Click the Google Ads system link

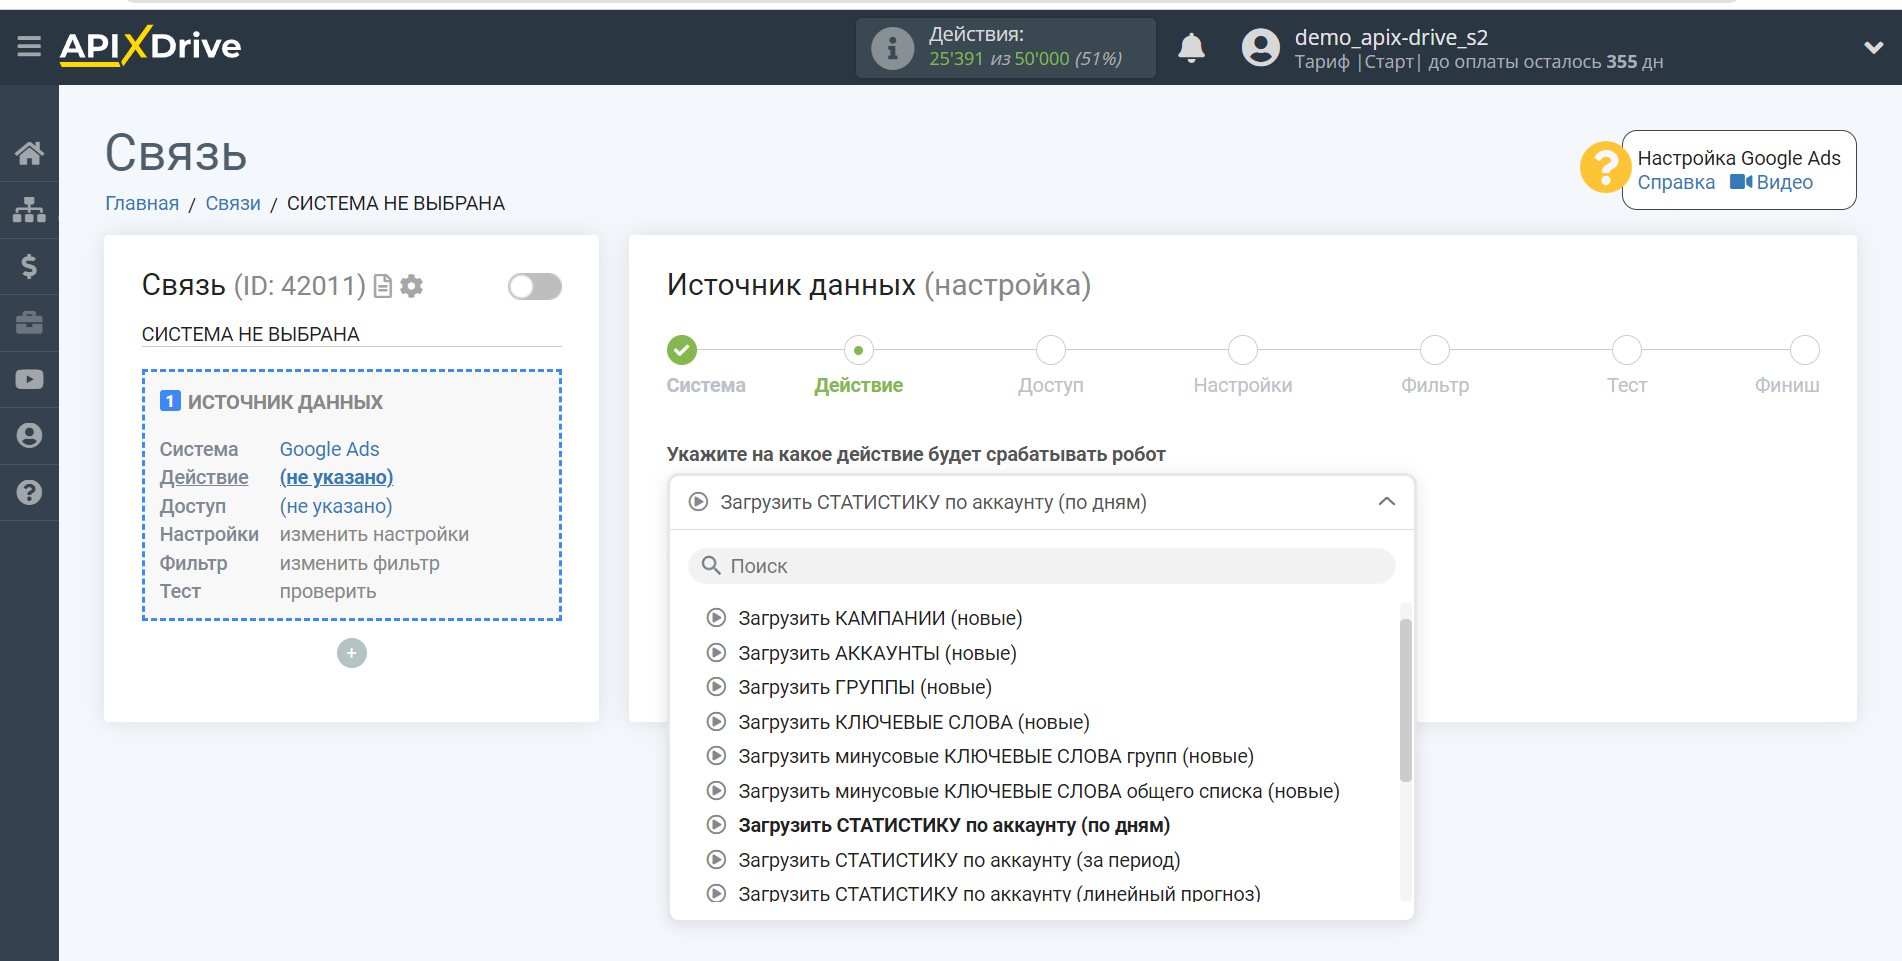click(329, 449)
